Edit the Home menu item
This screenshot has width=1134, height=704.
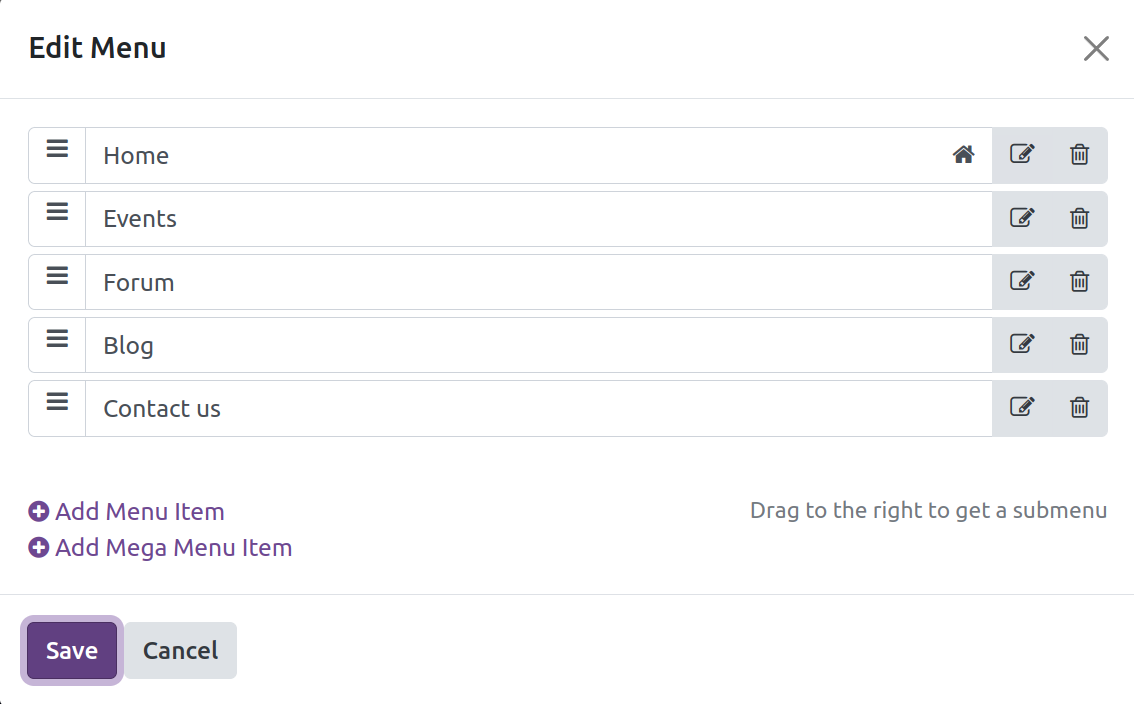click(x=1021, y=154)
